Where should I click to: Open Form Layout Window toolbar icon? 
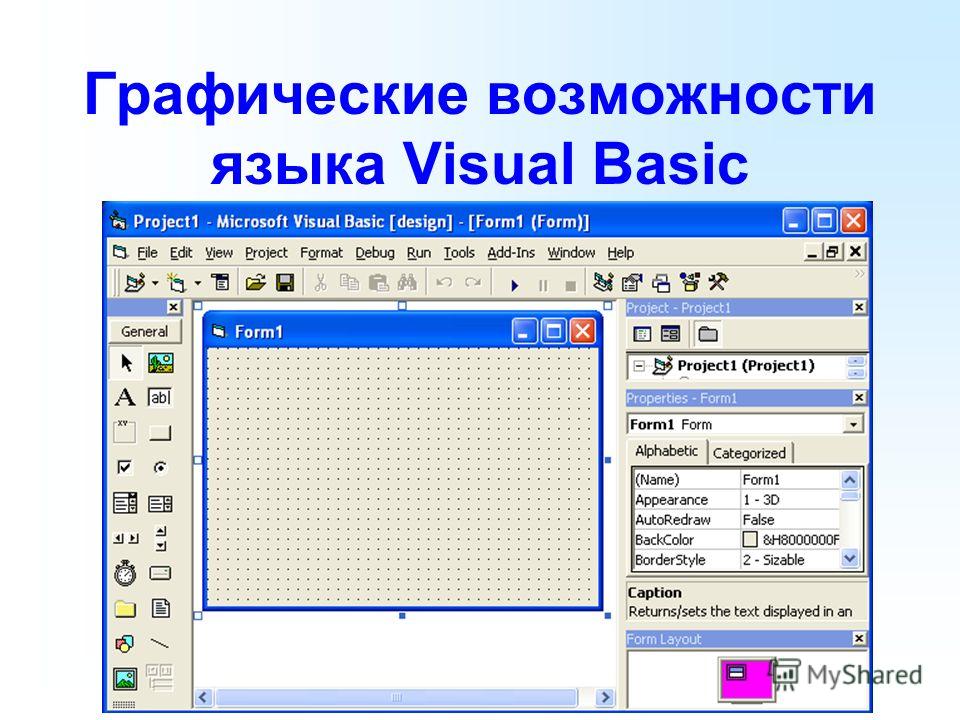(661, 283)
